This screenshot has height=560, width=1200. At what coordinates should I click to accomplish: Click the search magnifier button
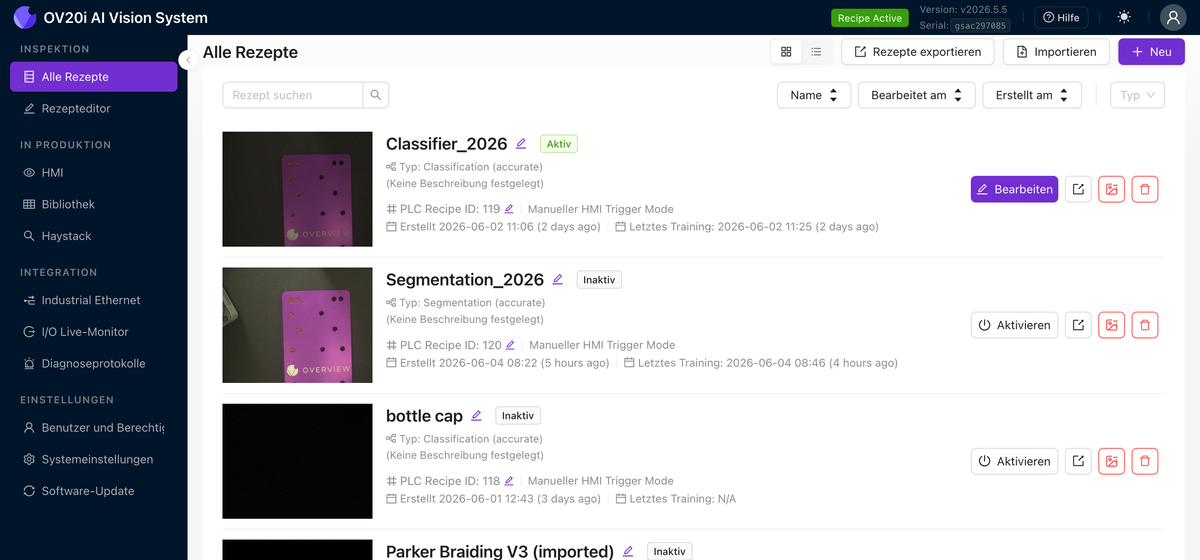click(x=376, y=95)
